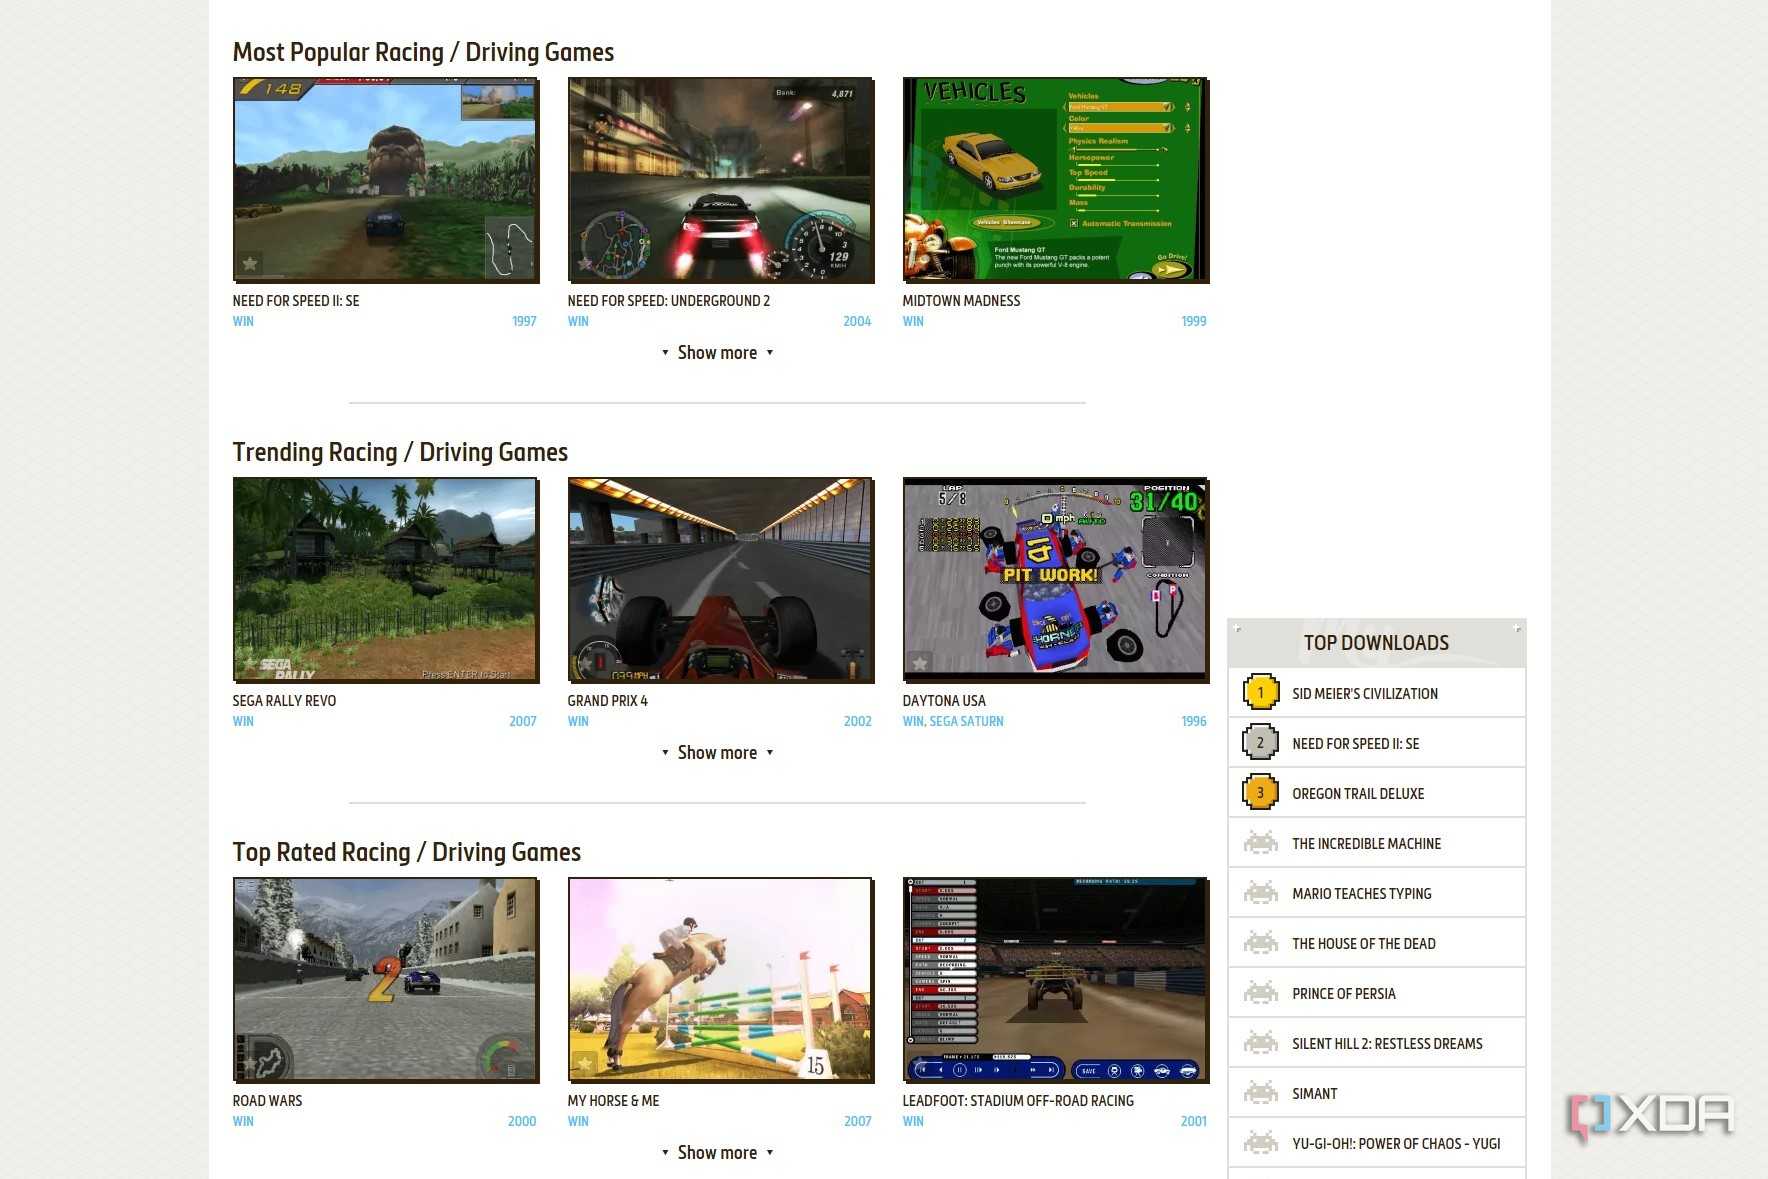1768x1179 pixels.
Task: Click WIN platform under Midtown Madness
Action: 913,321
